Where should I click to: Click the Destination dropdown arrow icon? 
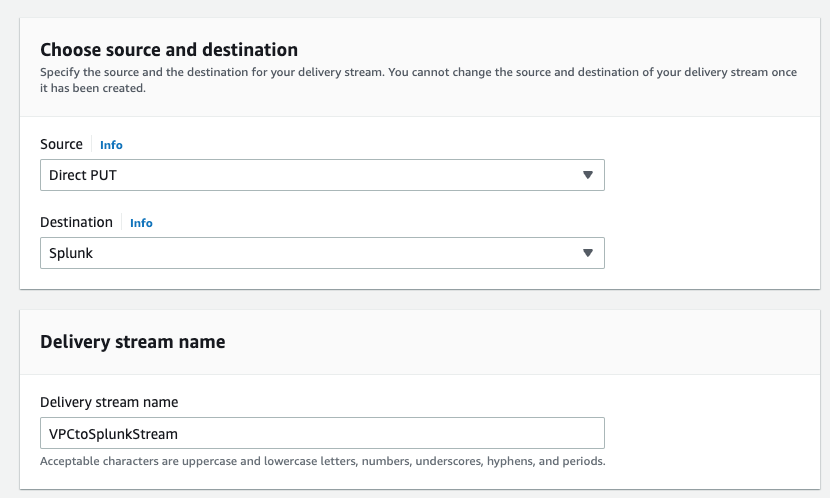588,253
